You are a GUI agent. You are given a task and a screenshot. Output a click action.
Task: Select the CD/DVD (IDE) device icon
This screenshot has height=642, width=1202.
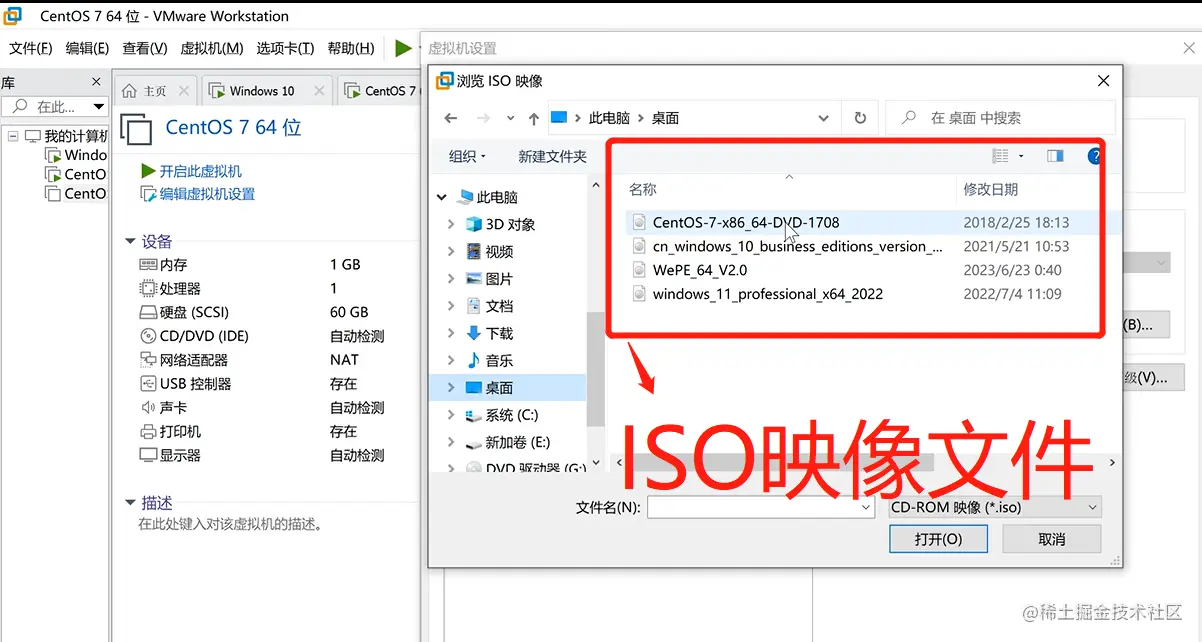pos(146,336)
